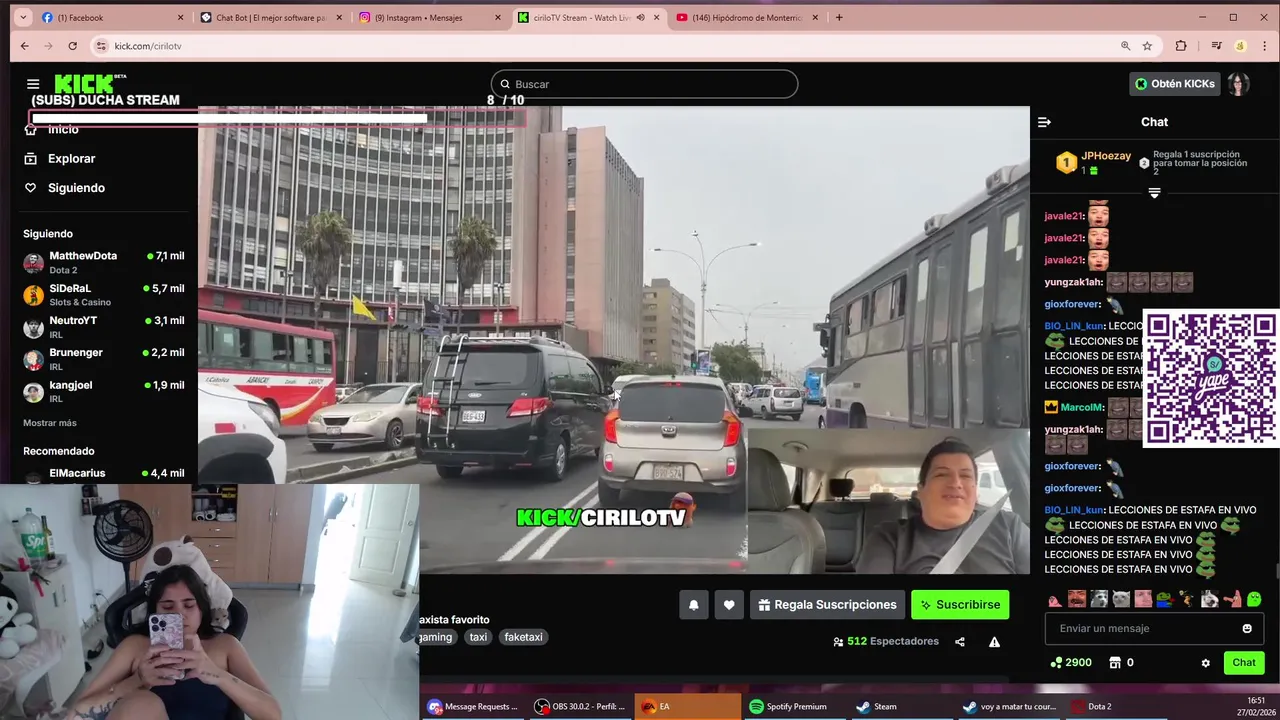Open the Chrome profile avatar
The image size is (1280, 720).
[x=1240, y=46]
